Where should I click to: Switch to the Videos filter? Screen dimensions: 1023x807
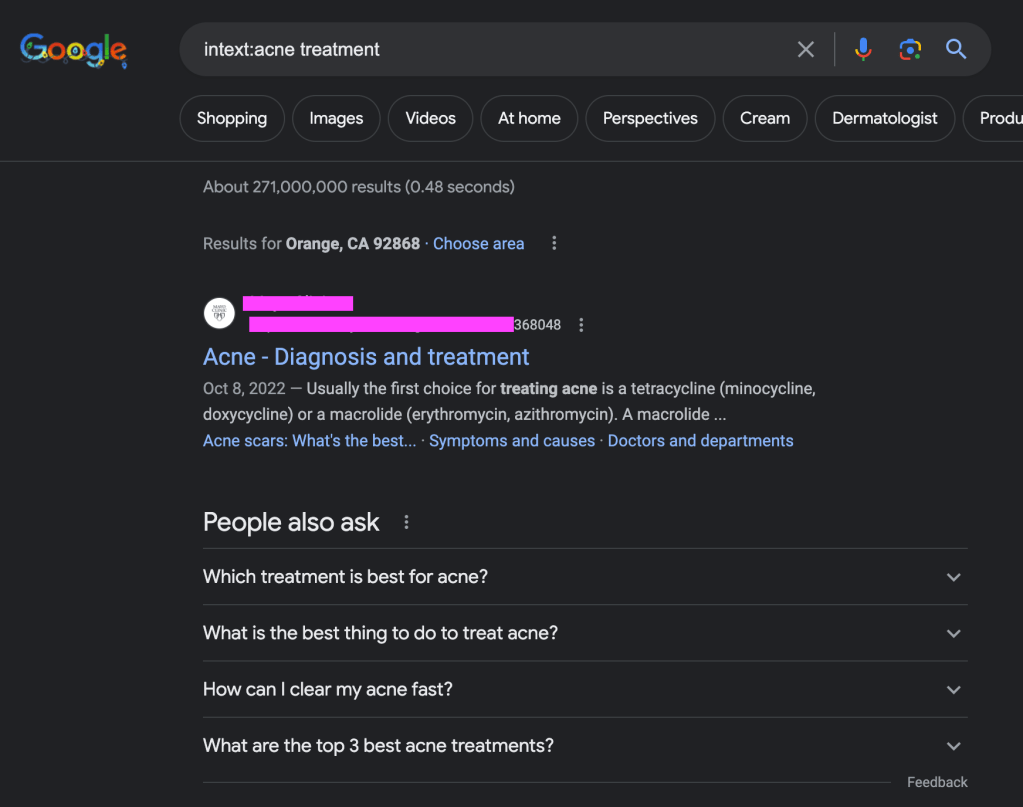430,118
